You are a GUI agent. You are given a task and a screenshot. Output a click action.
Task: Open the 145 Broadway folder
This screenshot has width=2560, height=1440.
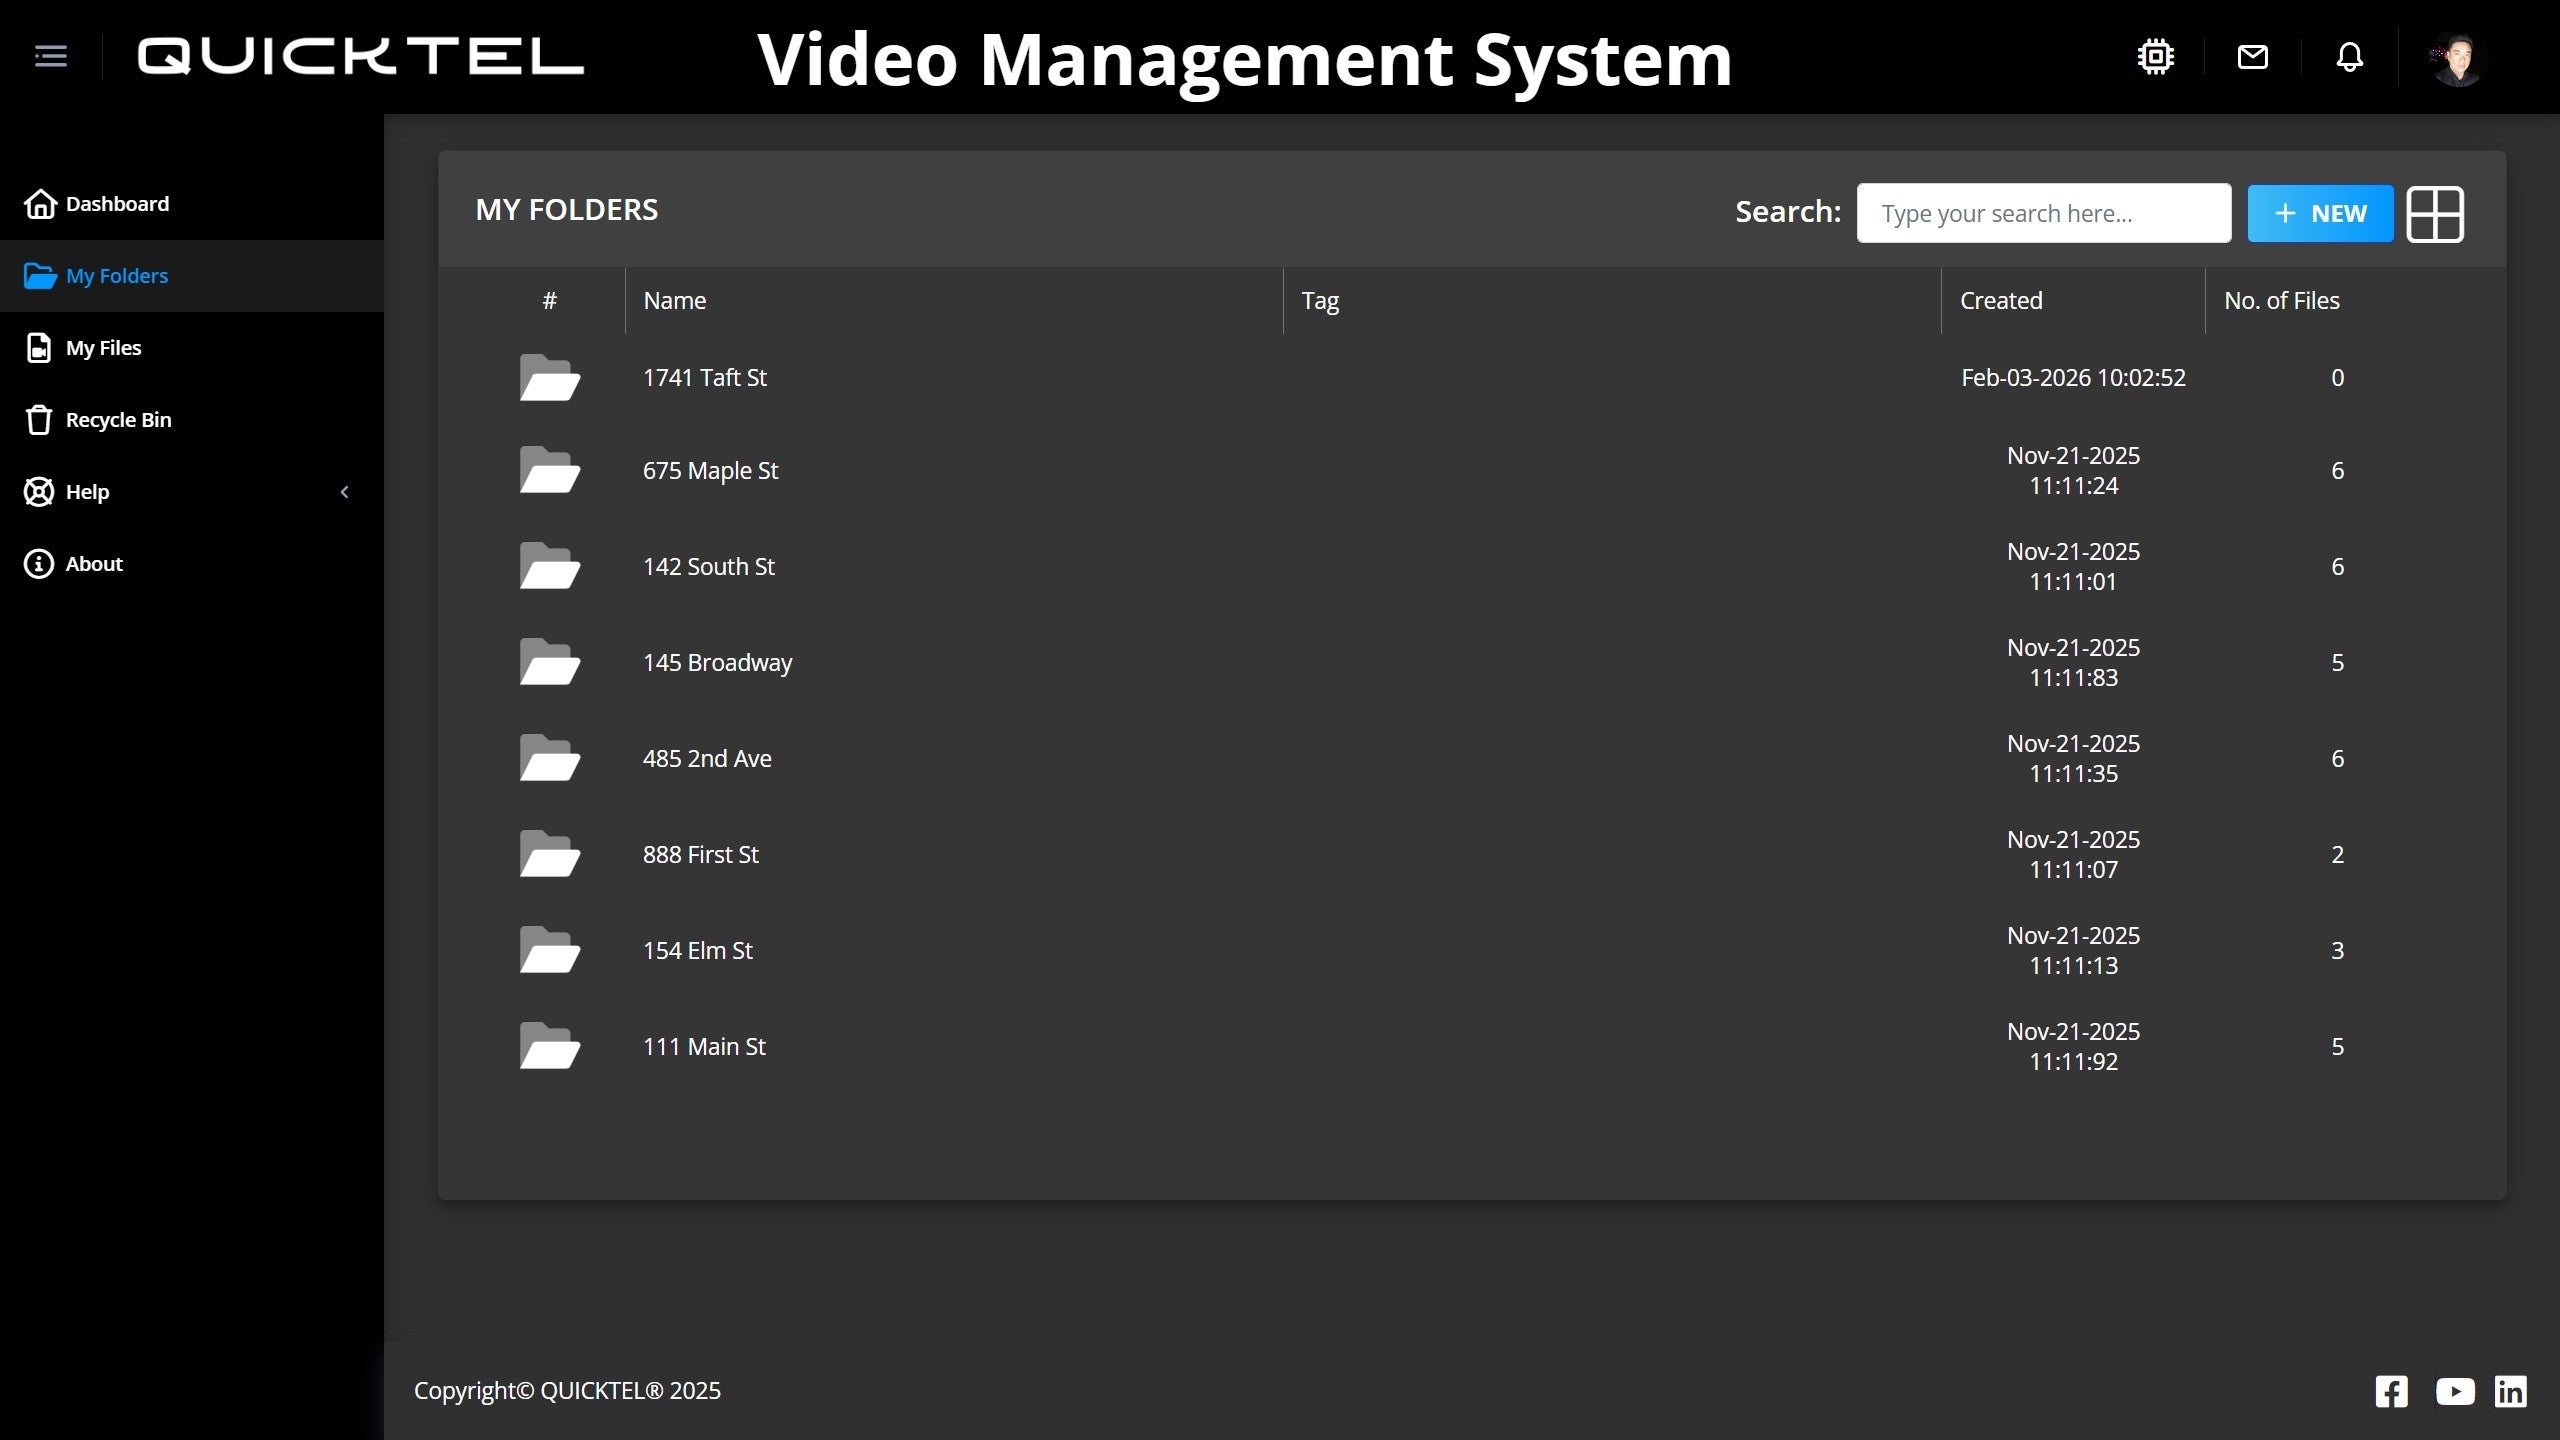click(717, 663)
